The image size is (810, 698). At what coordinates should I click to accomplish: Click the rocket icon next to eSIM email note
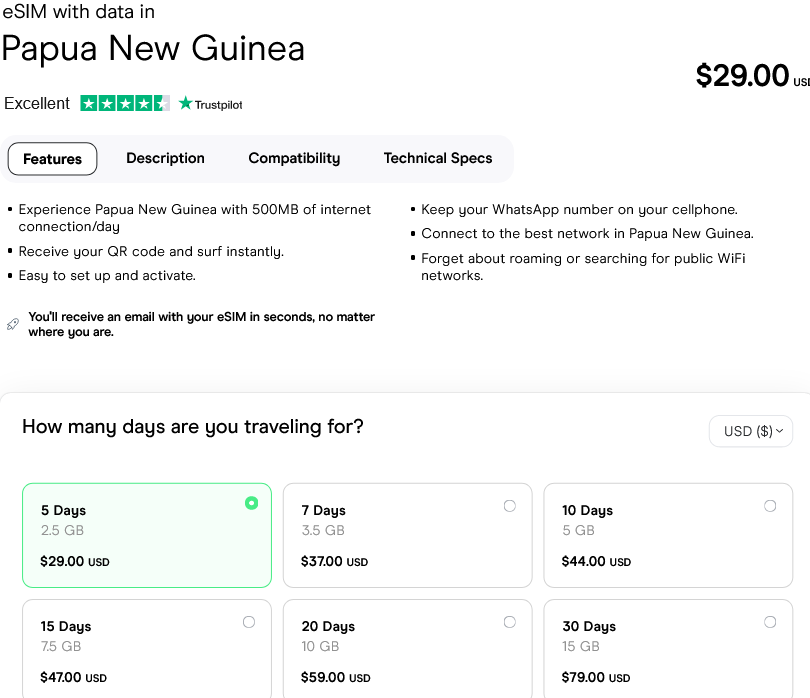click(x=12, y=324)
